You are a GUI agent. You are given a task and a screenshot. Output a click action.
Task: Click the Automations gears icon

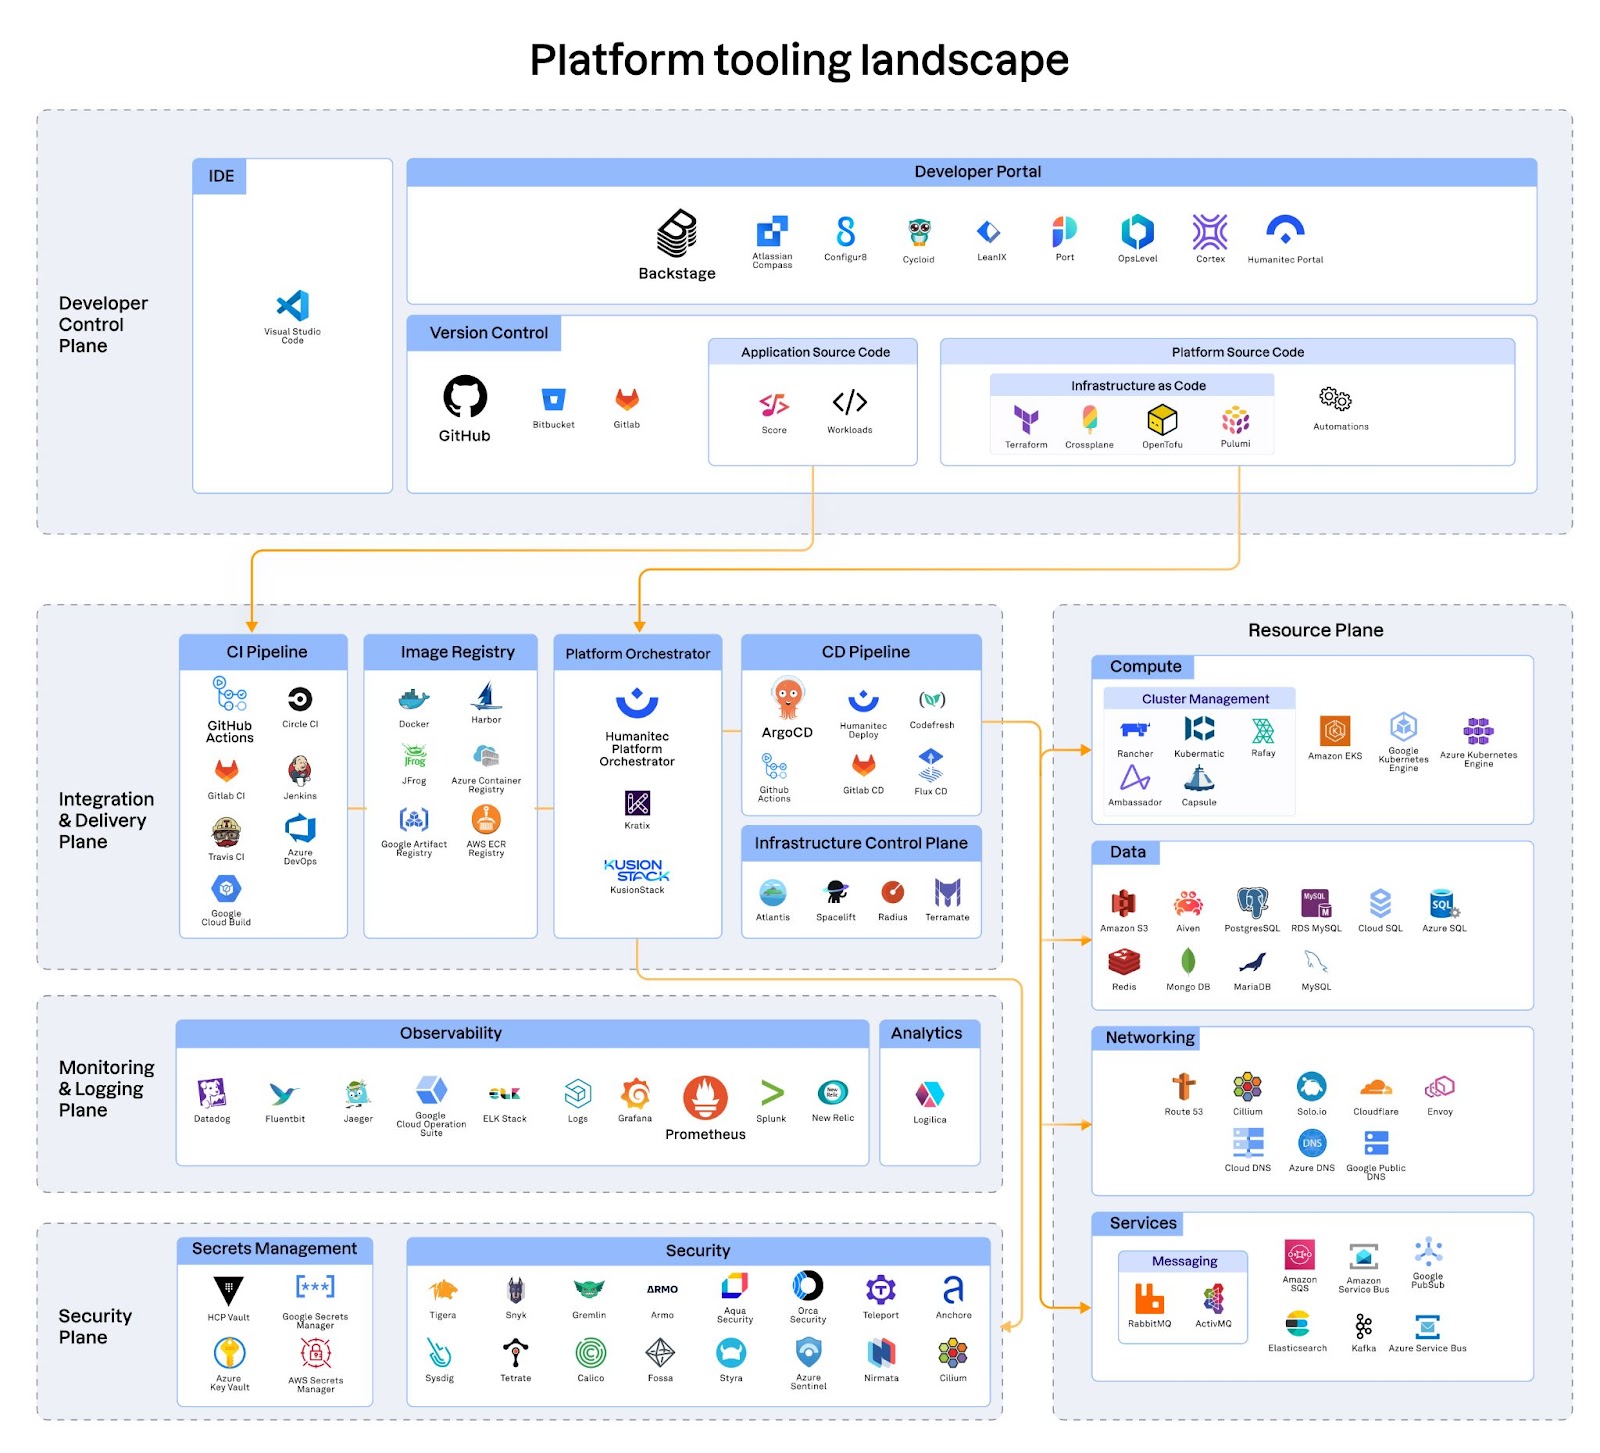[x=1335, y=399]
